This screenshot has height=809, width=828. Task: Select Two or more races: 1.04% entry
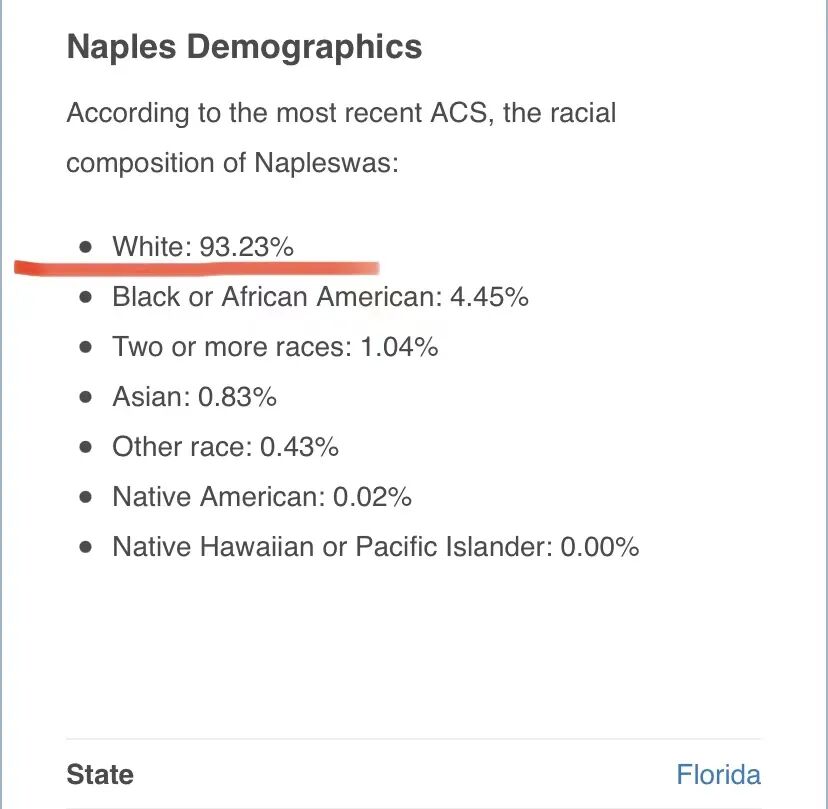coord(275,346)
